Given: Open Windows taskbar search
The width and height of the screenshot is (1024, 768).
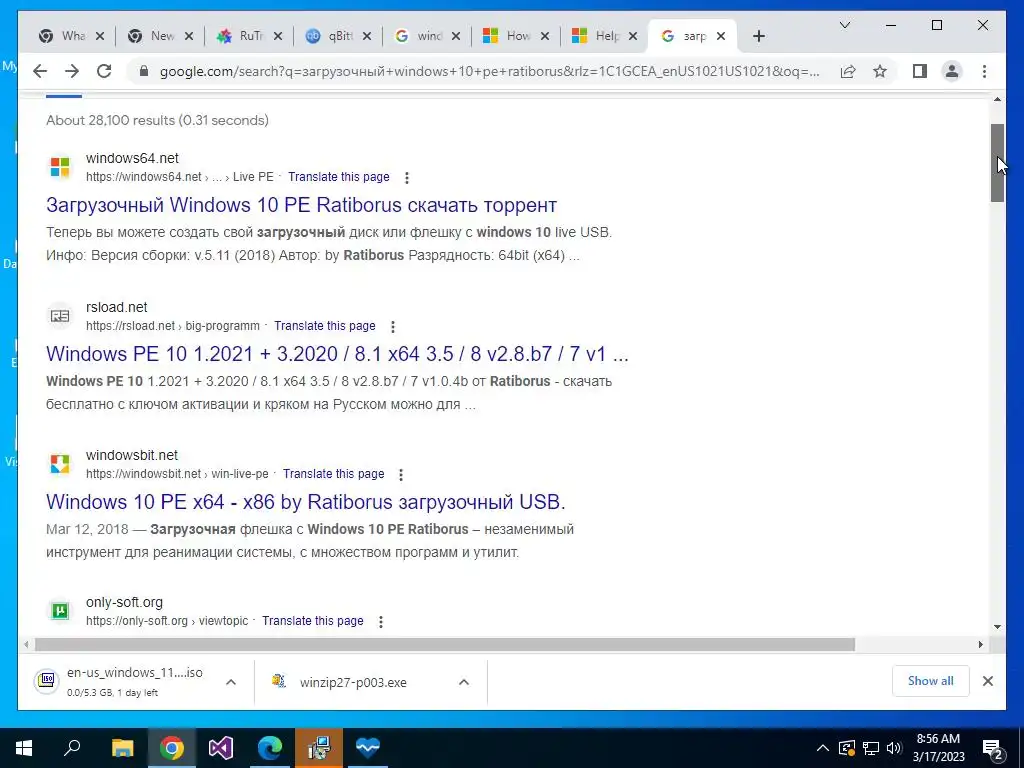Looking at the screenshot, I should (72, 748).
